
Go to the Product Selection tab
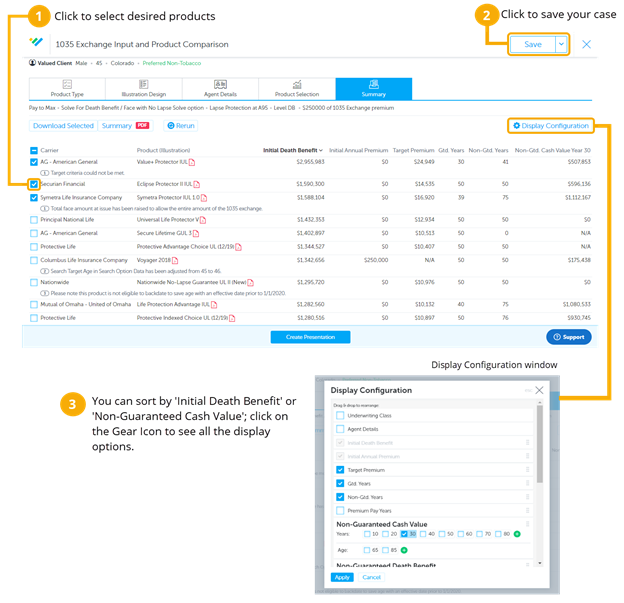coord(297,89)
